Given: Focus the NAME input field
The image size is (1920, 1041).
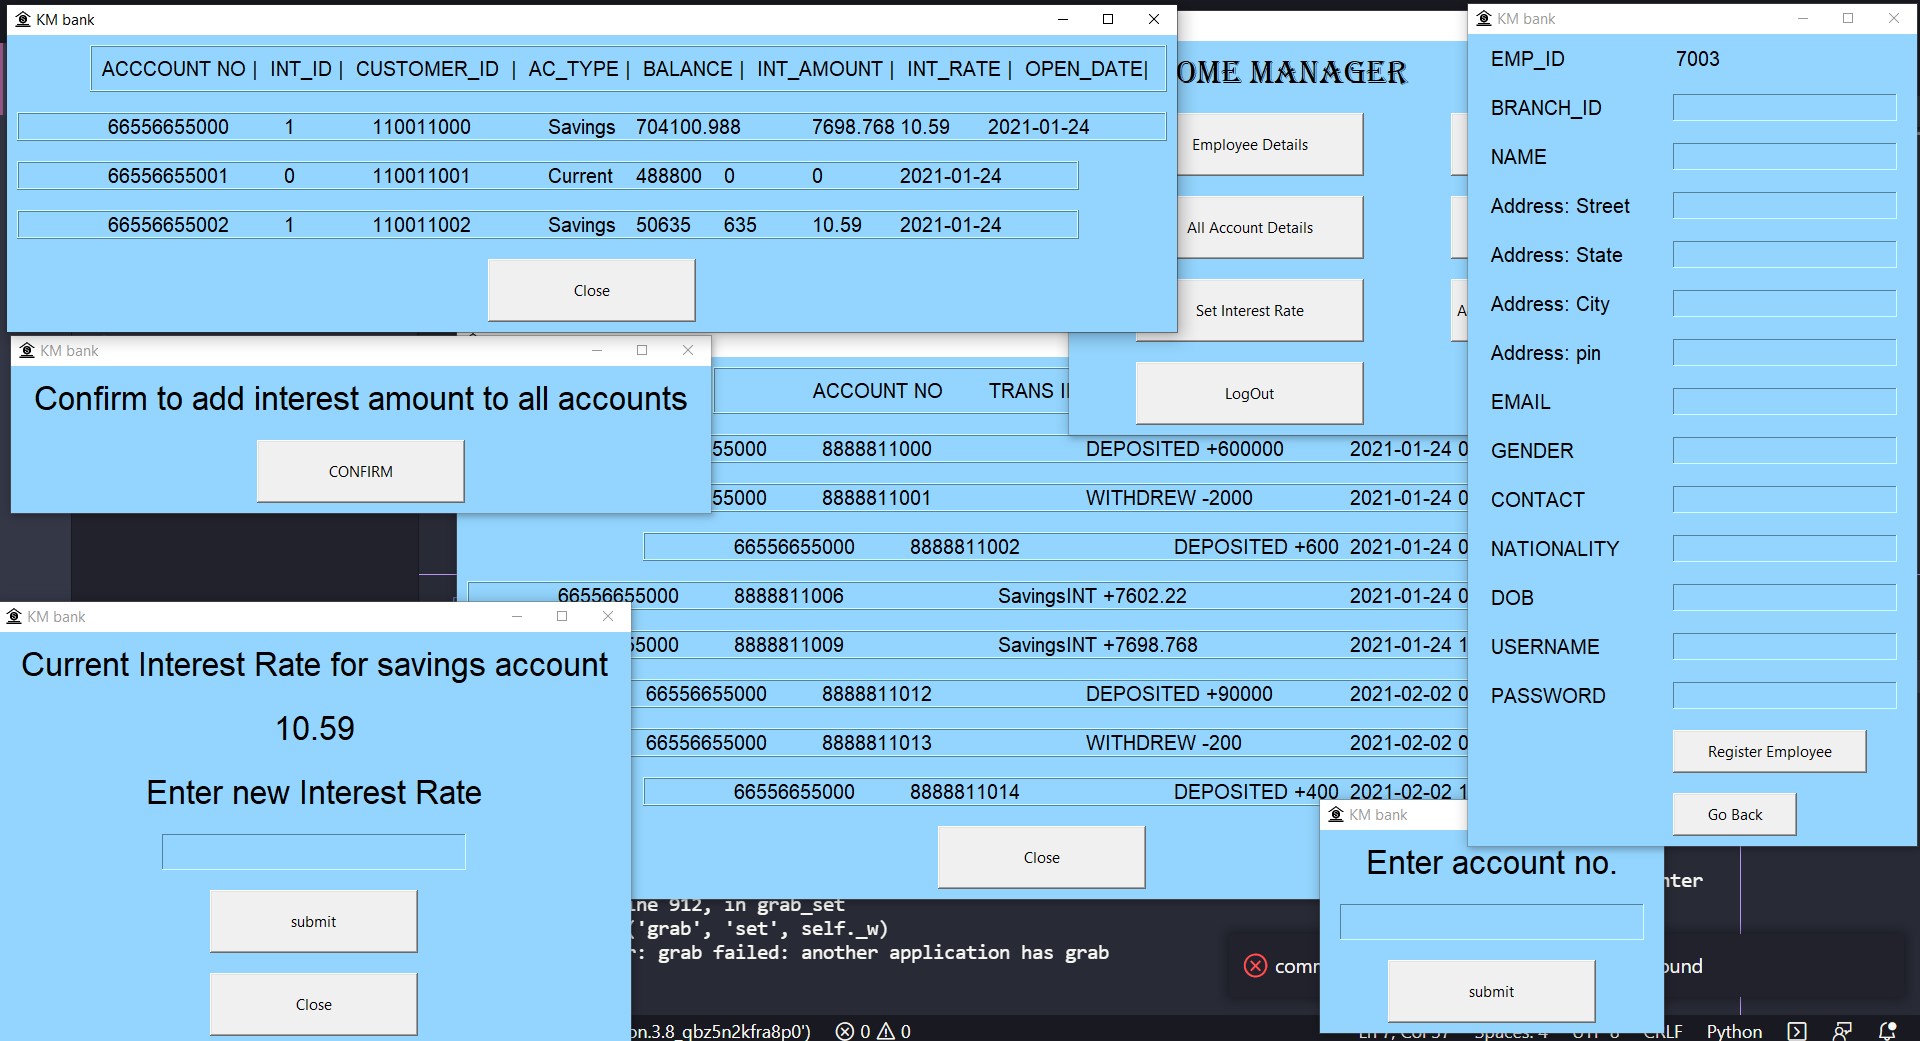Looking at the screenshot, I should click(x=1784, y=157).
